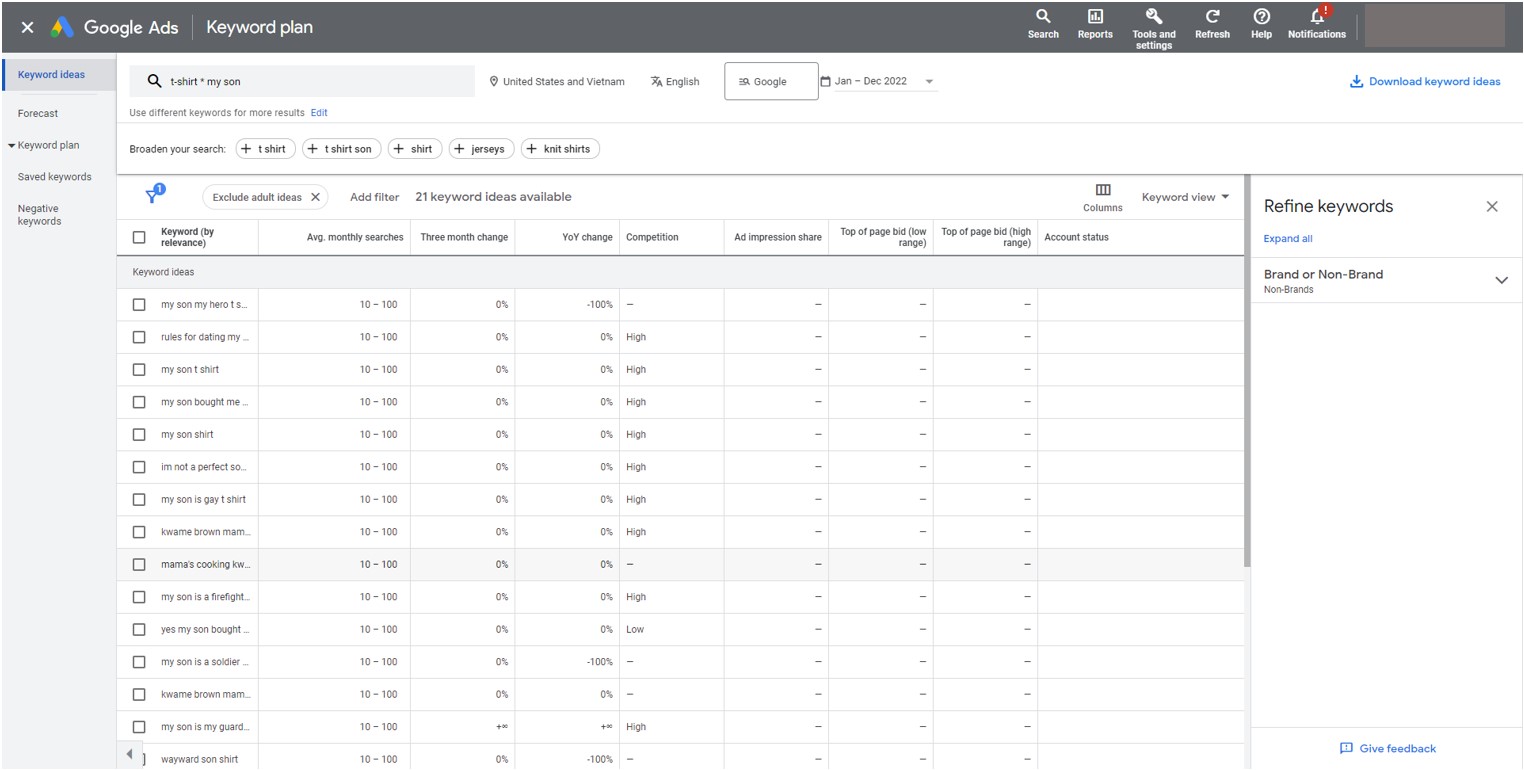Add 'jerseys' to broaden search
The width and height of the screenshot is (1524, 770).
pos(482,149)
